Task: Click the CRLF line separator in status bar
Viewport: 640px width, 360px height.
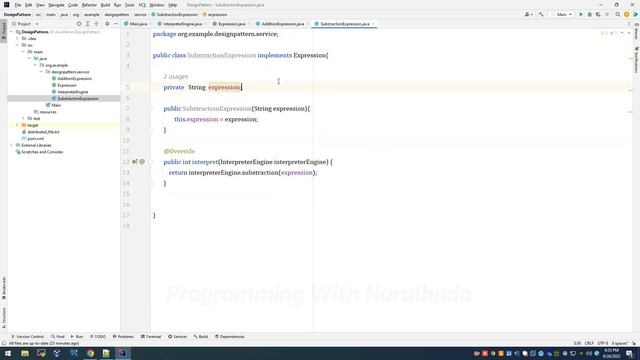Action: pyautogui.click(x=589, y=343)
